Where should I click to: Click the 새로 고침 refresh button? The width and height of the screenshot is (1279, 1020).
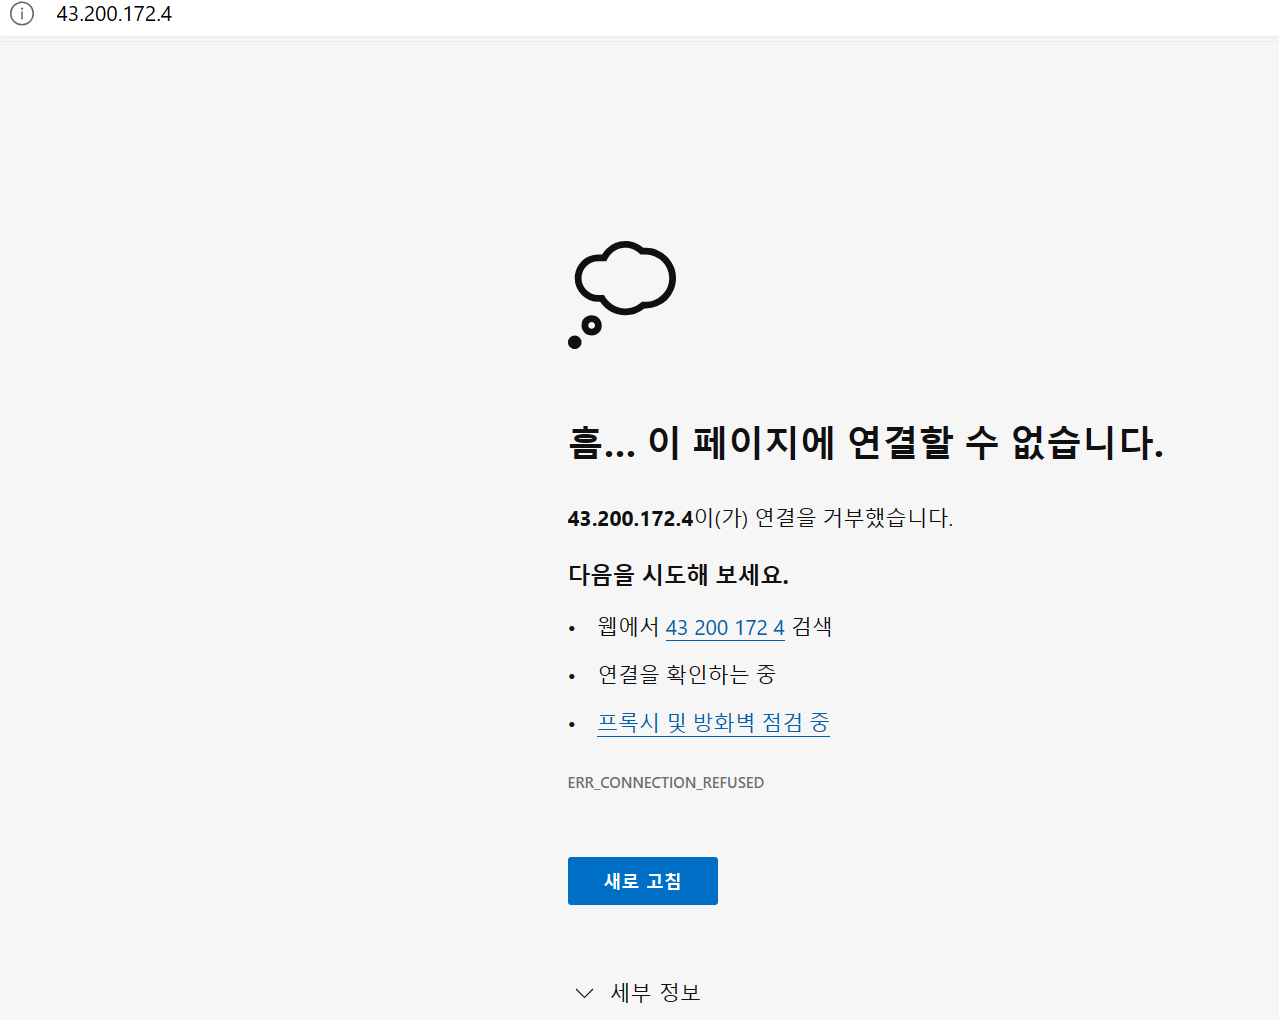(643, 881)
